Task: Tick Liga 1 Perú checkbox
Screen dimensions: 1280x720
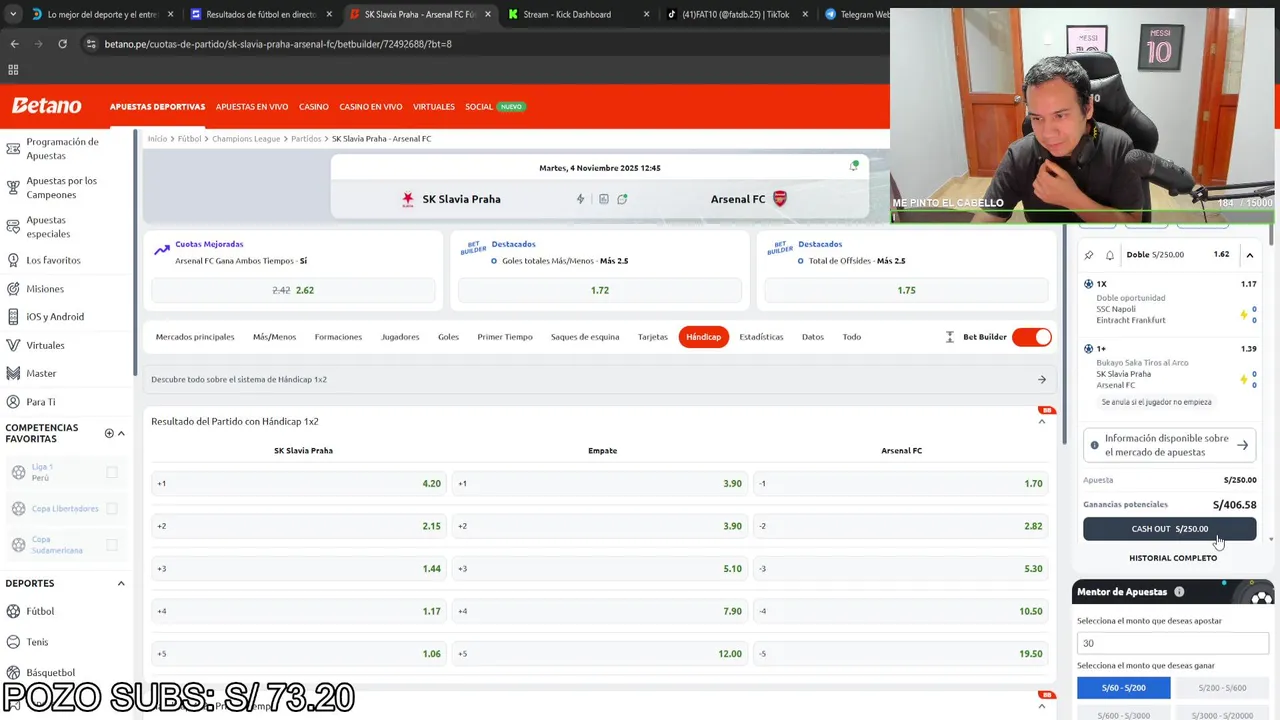Action: [112, 472]
